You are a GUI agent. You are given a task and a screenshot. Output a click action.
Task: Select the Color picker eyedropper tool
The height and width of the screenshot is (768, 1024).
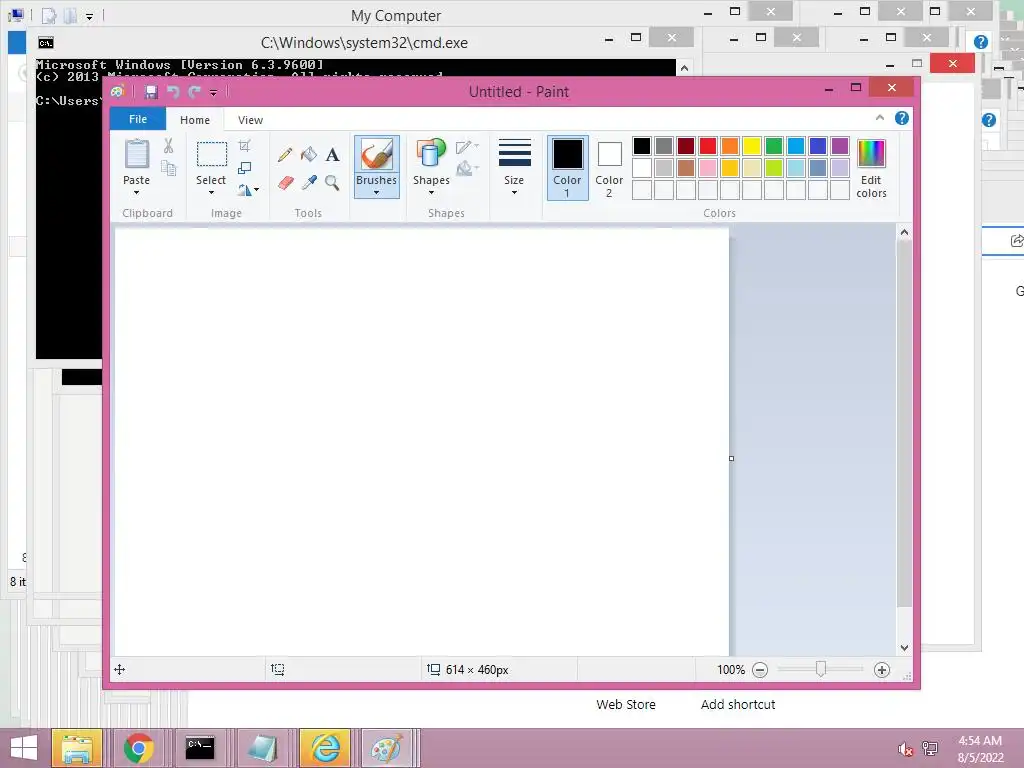309,182
